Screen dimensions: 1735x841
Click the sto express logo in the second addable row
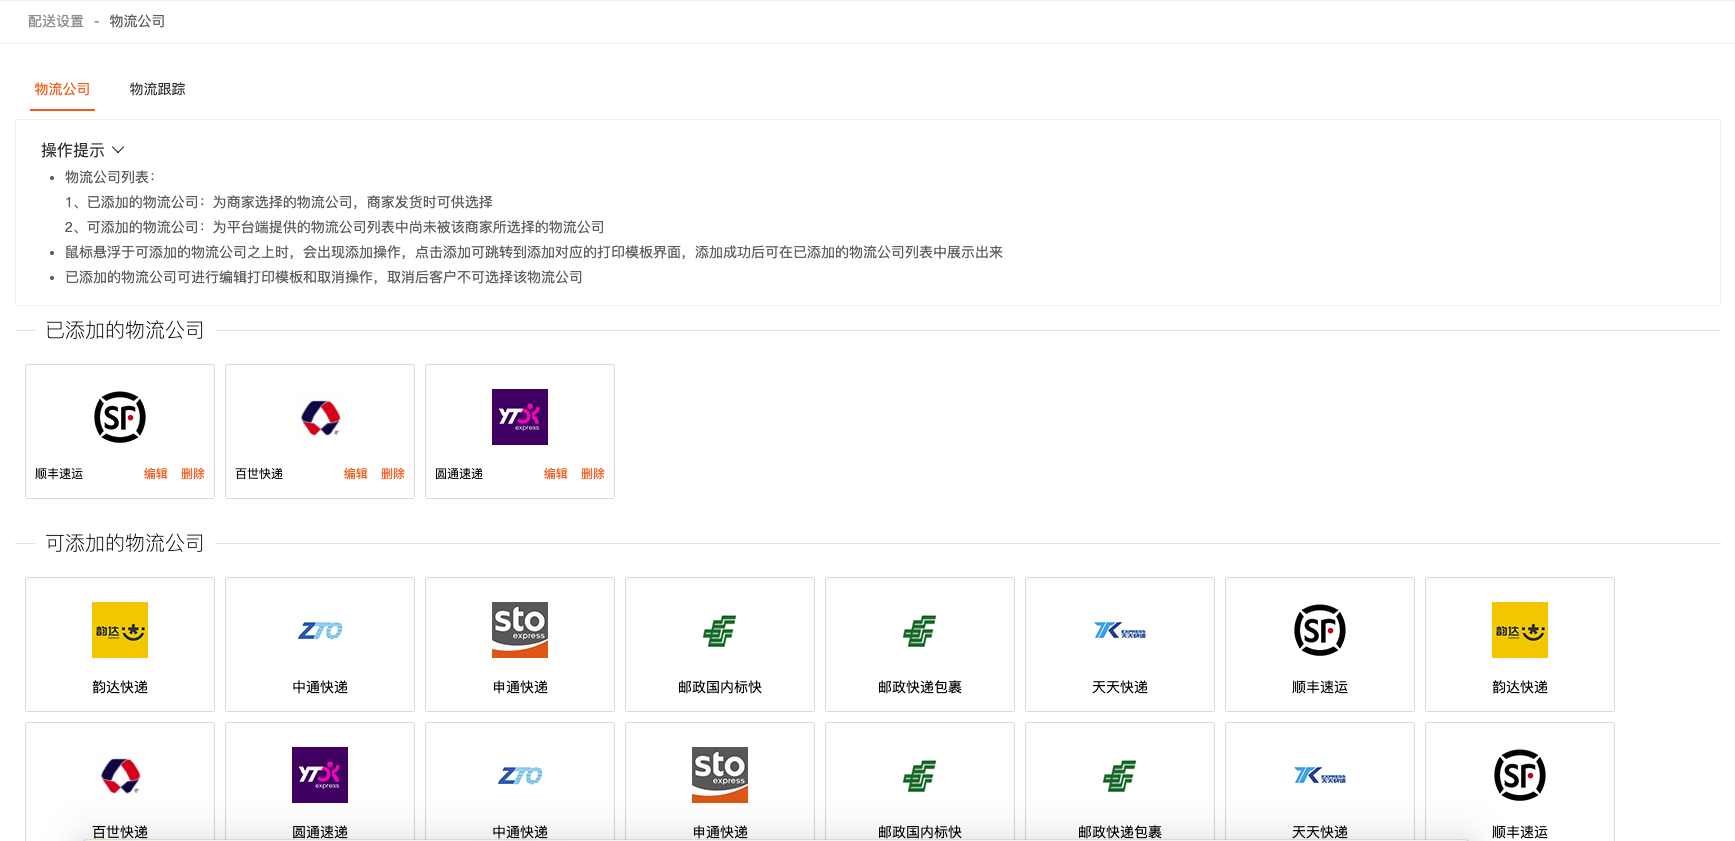720,775
